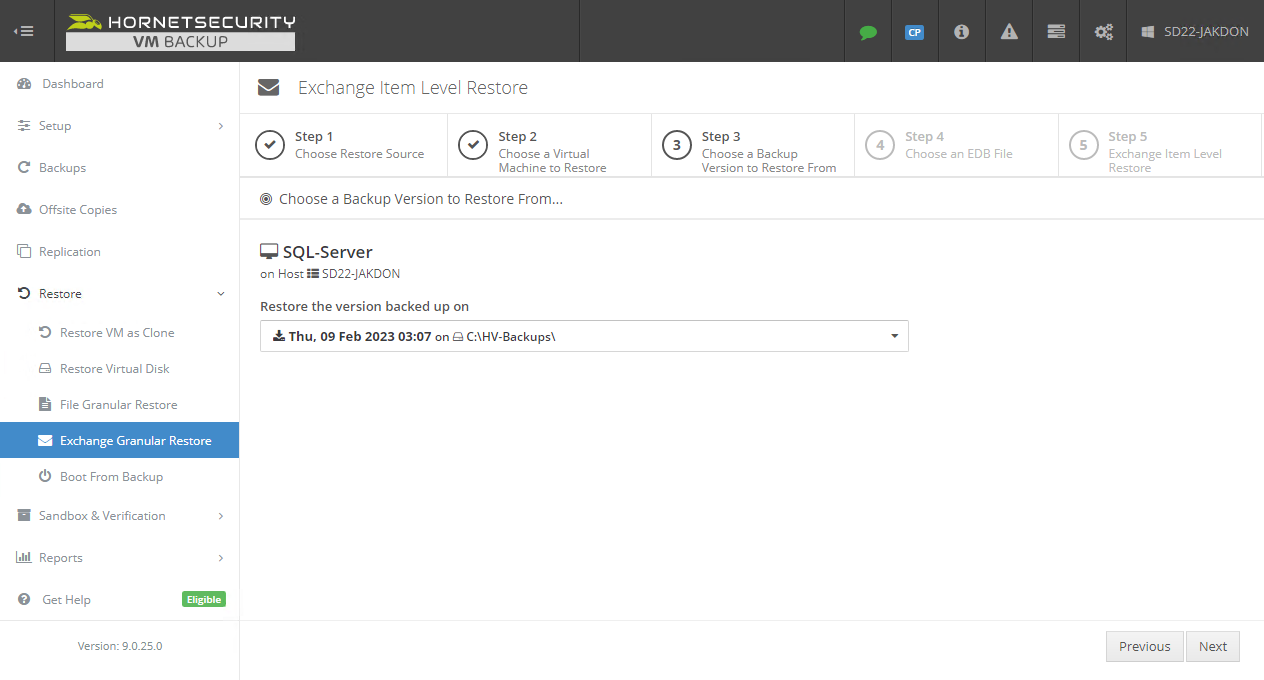
Task: Expand the Reports menu chevron
Action: pos(221,558)
